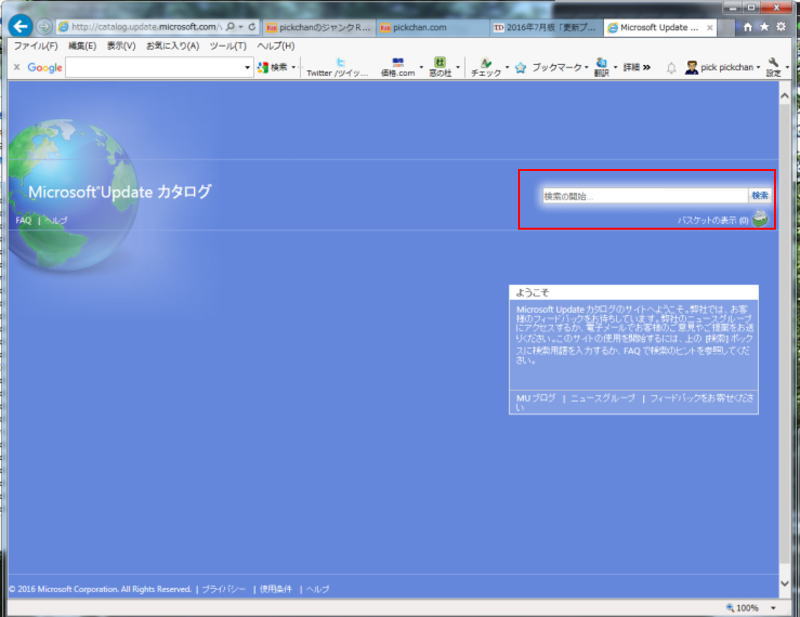The image size is (800, 617).
Task: Open the 表示(V) menu
Action: click(121, 46)
